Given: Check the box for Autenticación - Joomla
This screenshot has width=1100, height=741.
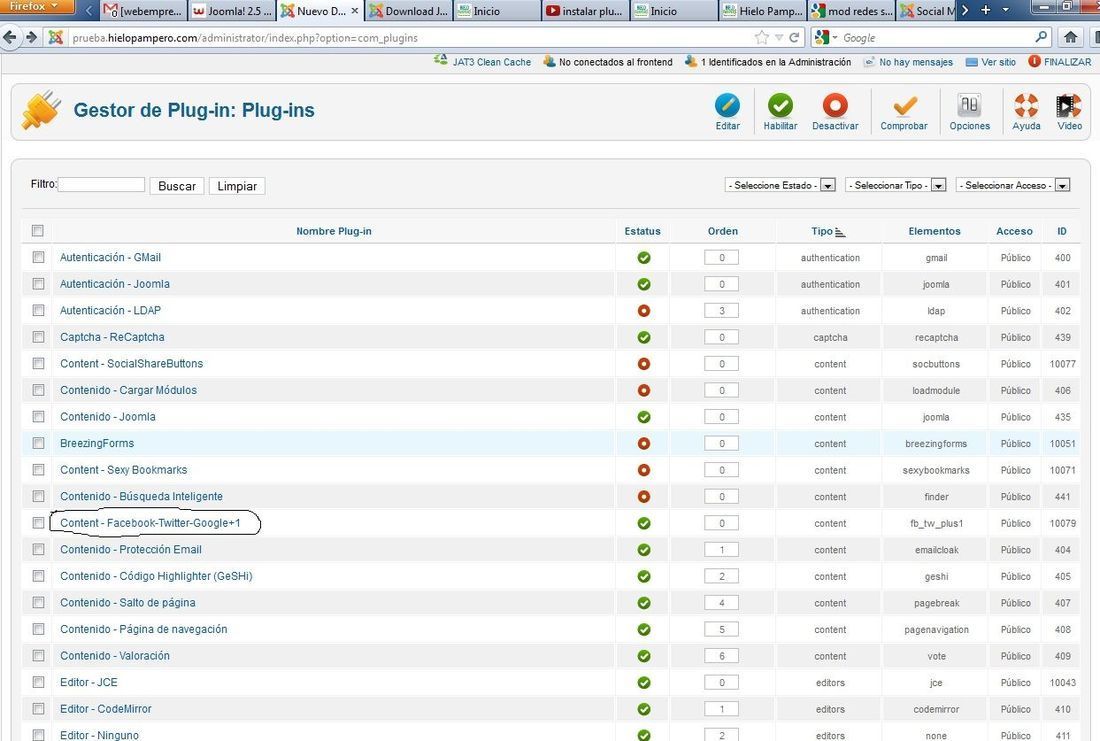Looking at the screenshot, I should (x=38, y=284).
